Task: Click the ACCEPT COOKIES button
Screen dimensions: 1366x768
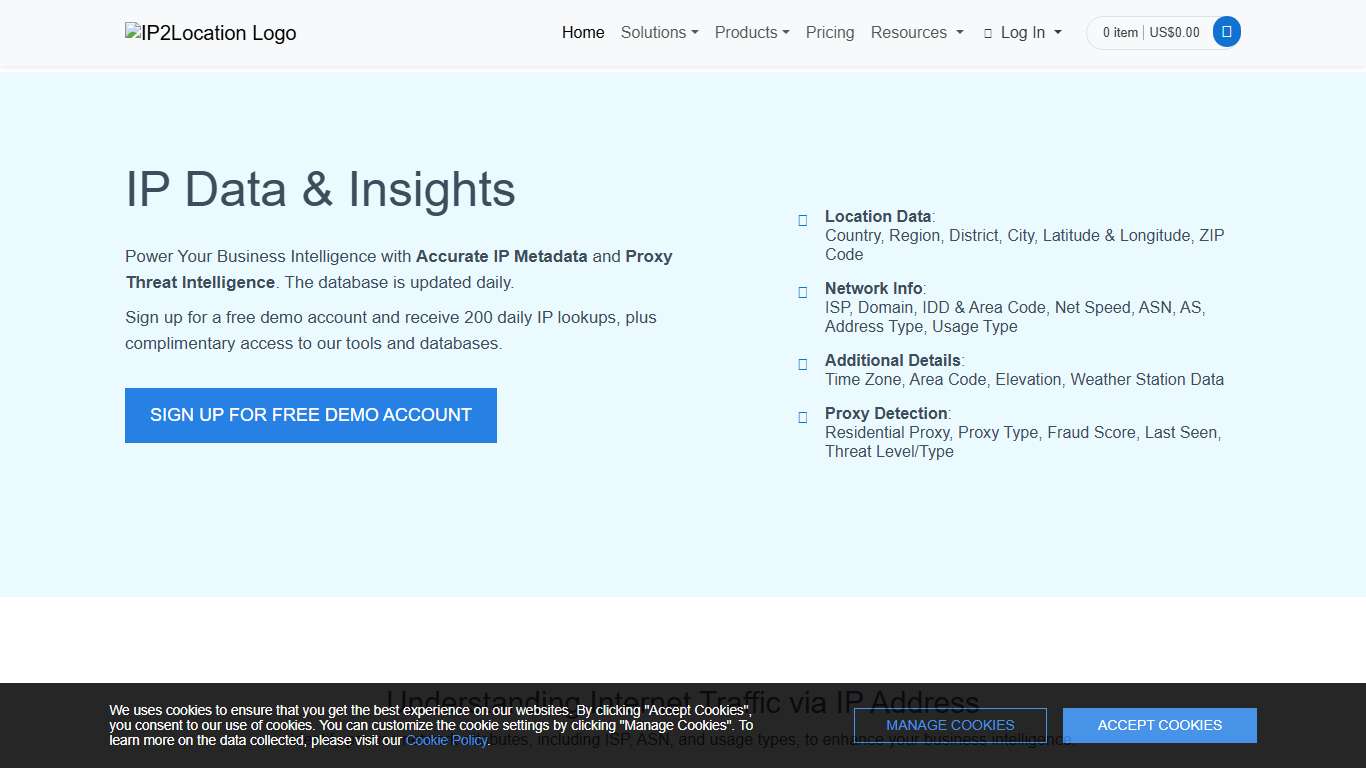Action: tap(1159, 725)
